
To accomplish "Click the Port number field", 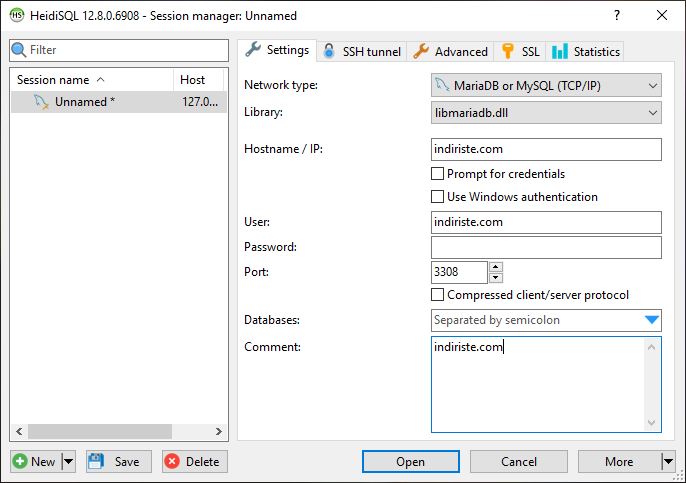I will [x=459, y=272].
